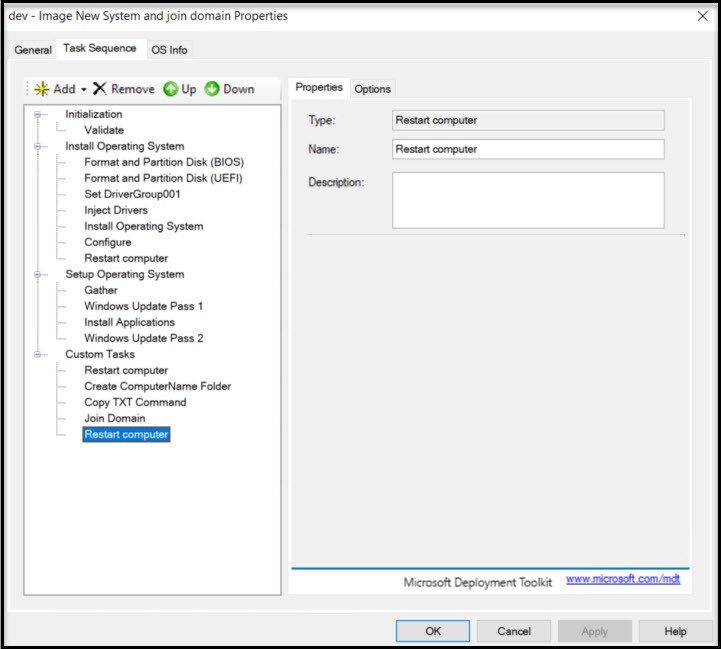The width and height of the screenshot is (721, 649).
Task: Open the www.microsoft.com/mdt link
Action: coord(623,579)
